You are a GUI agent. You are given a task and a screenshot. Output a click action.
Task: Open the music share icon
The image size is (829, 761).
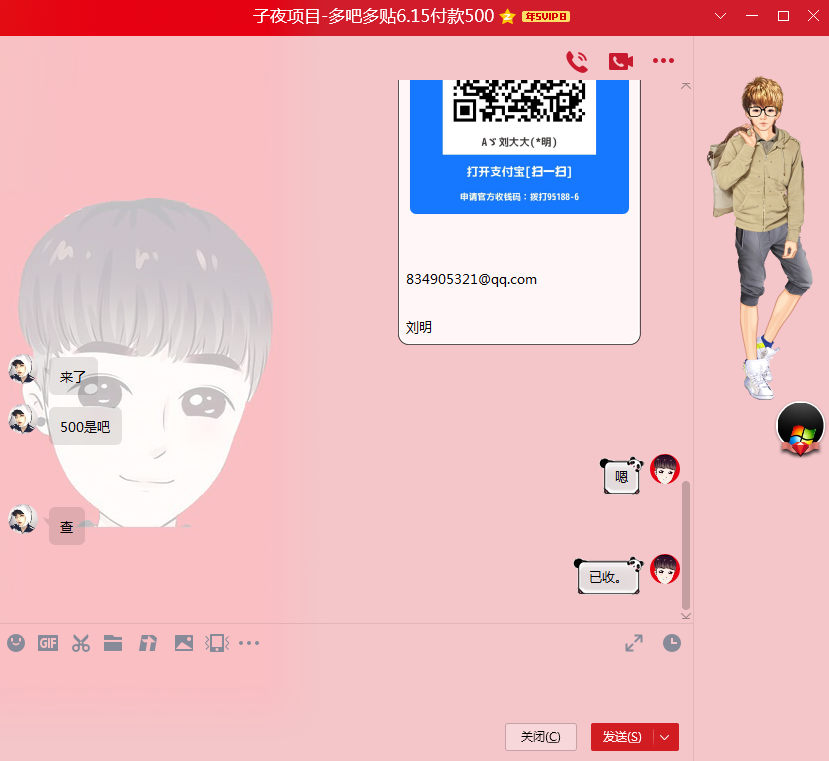click(148, 643)
